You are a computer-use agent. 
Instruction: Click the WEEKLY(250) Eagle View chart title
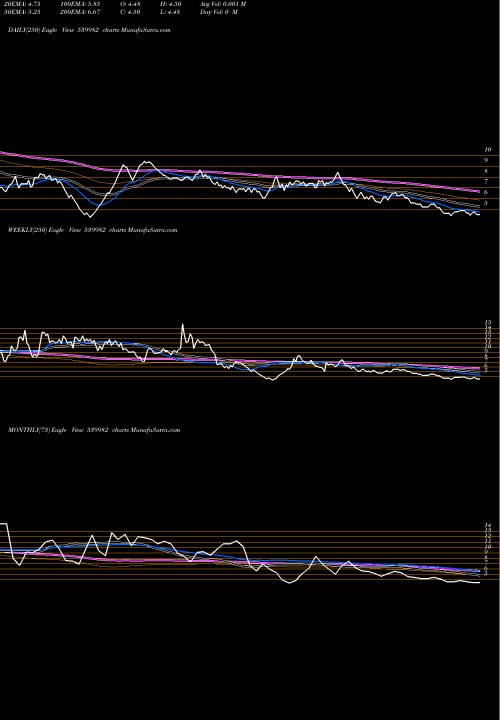pyautogui.click(x=93, y=230)
